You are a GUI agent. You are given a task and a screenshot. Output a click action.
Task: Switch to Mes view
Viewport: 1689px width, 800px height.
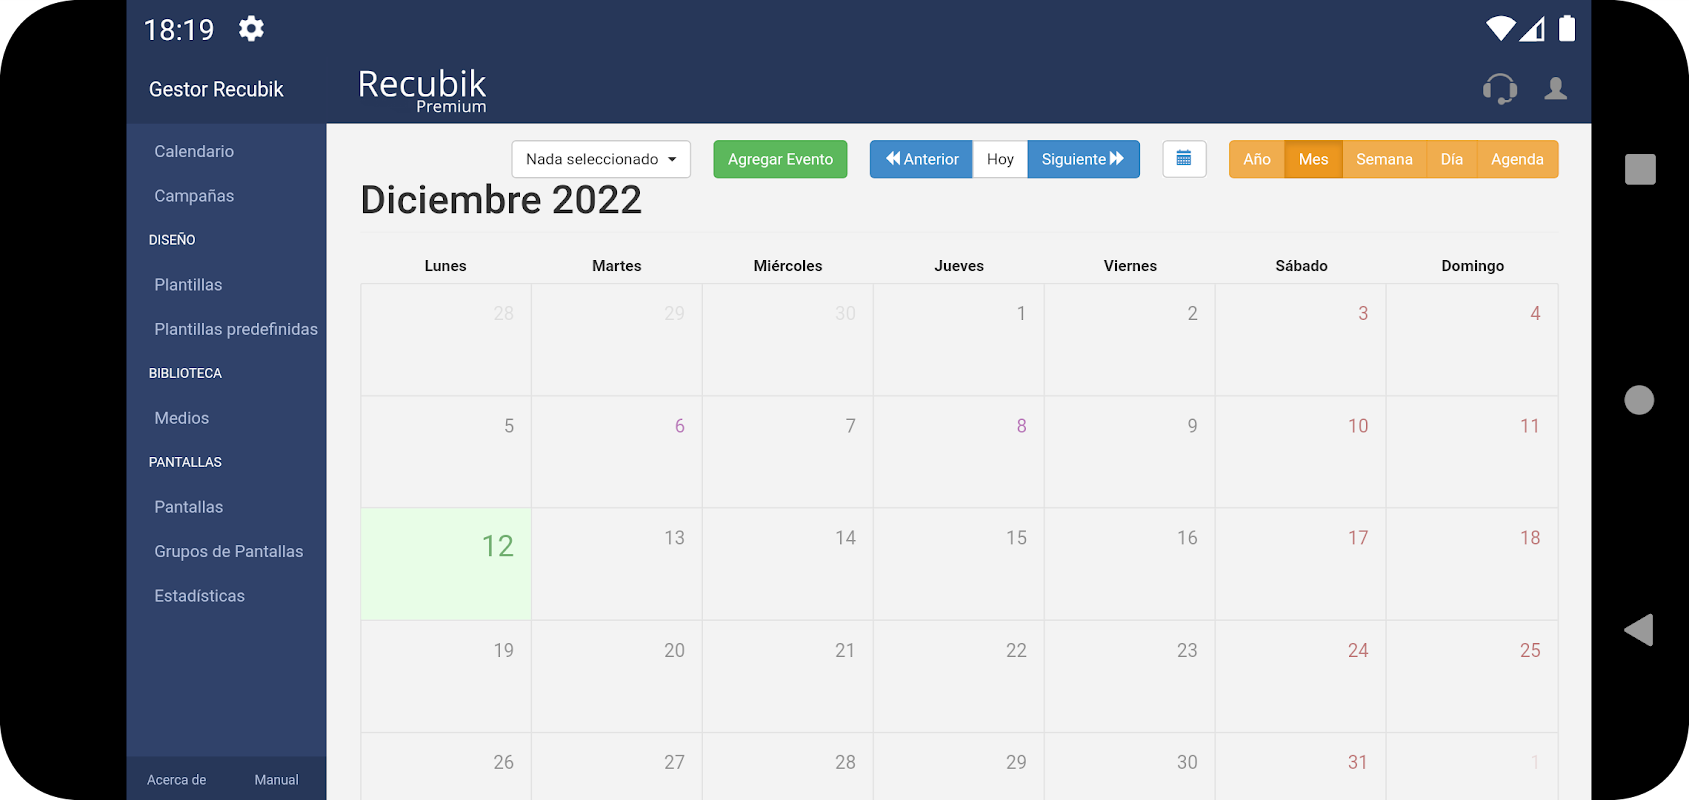(1313, 159)
